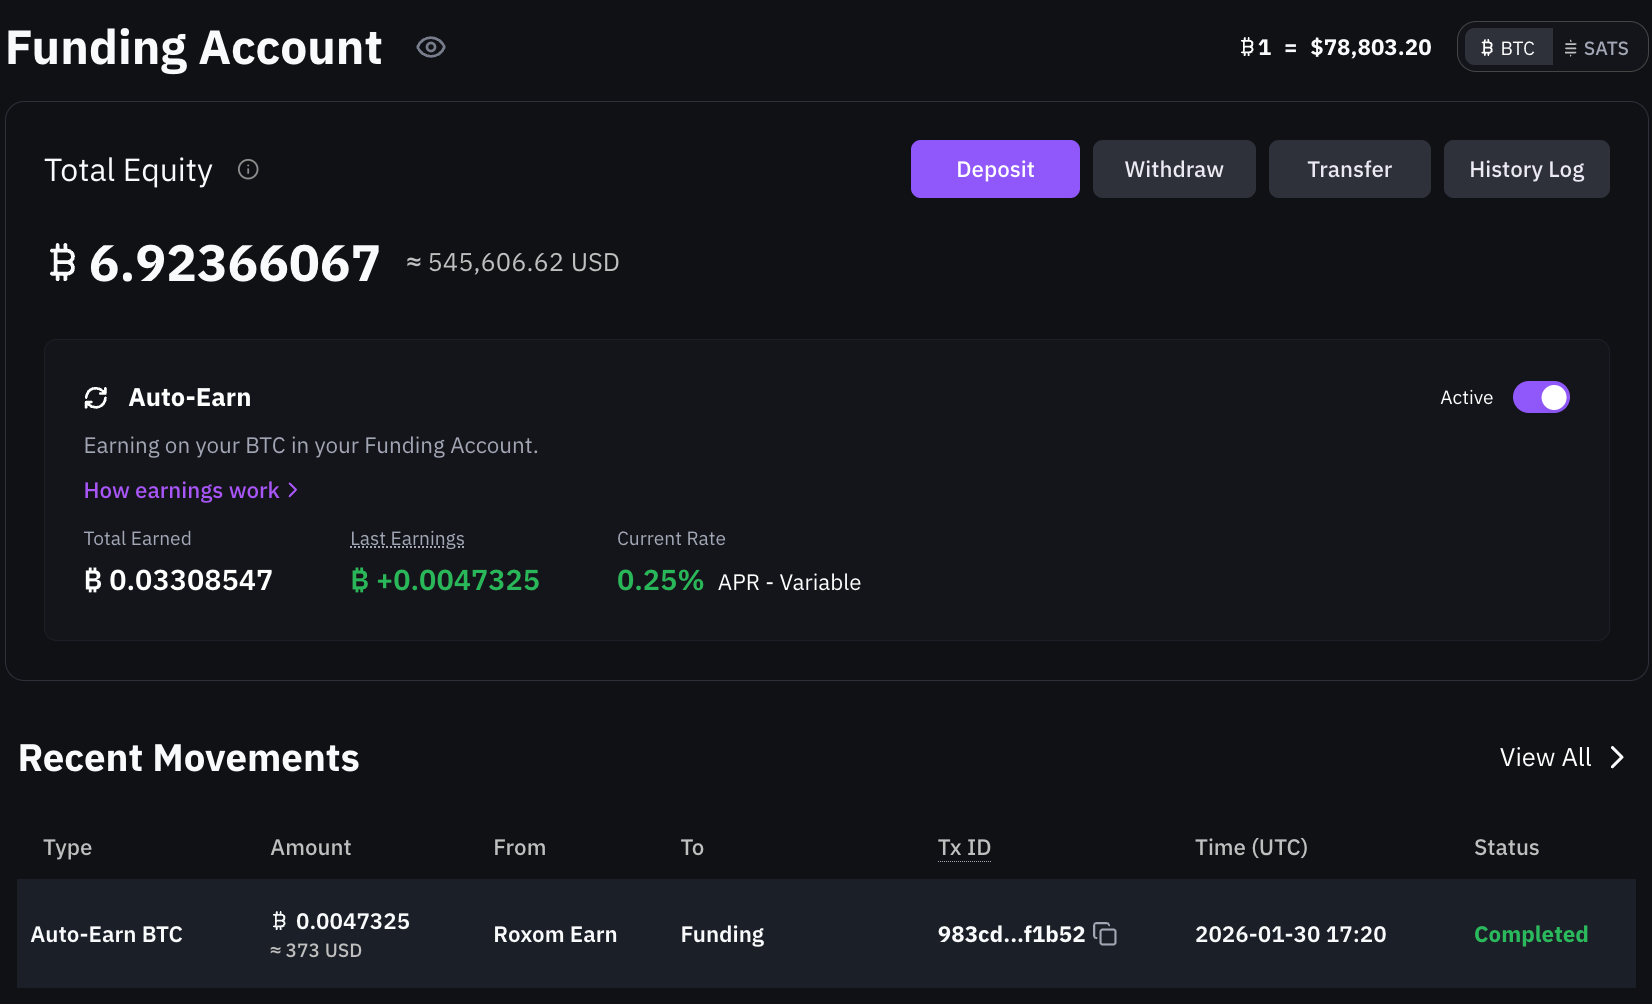This screenshot has height=1004, width=1652.
Task: Click the 0.25% current rate value
Action: tap(660, 580)
